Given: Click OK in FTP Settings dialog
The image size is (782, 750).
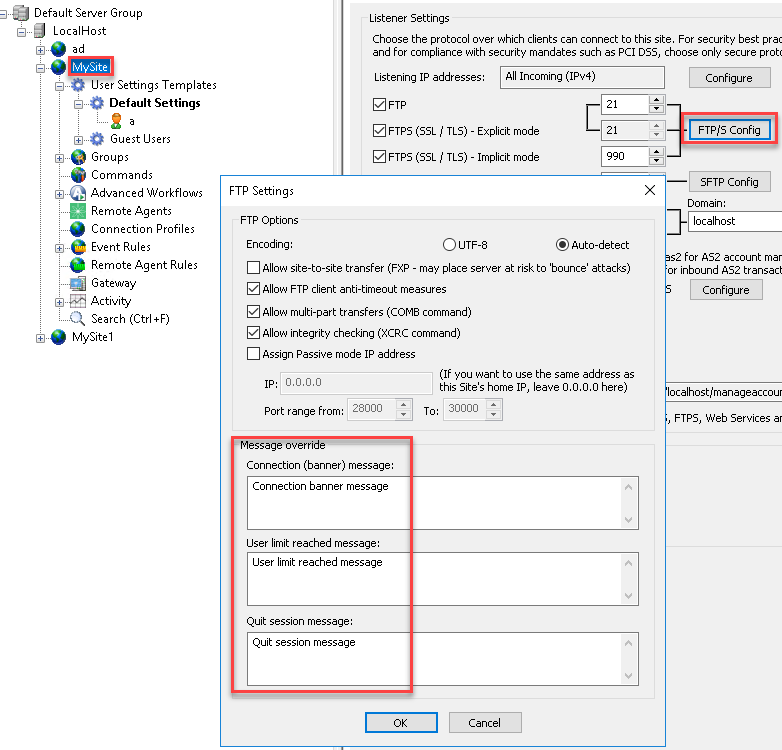Looking at the screenshot, I should [401, 722].
